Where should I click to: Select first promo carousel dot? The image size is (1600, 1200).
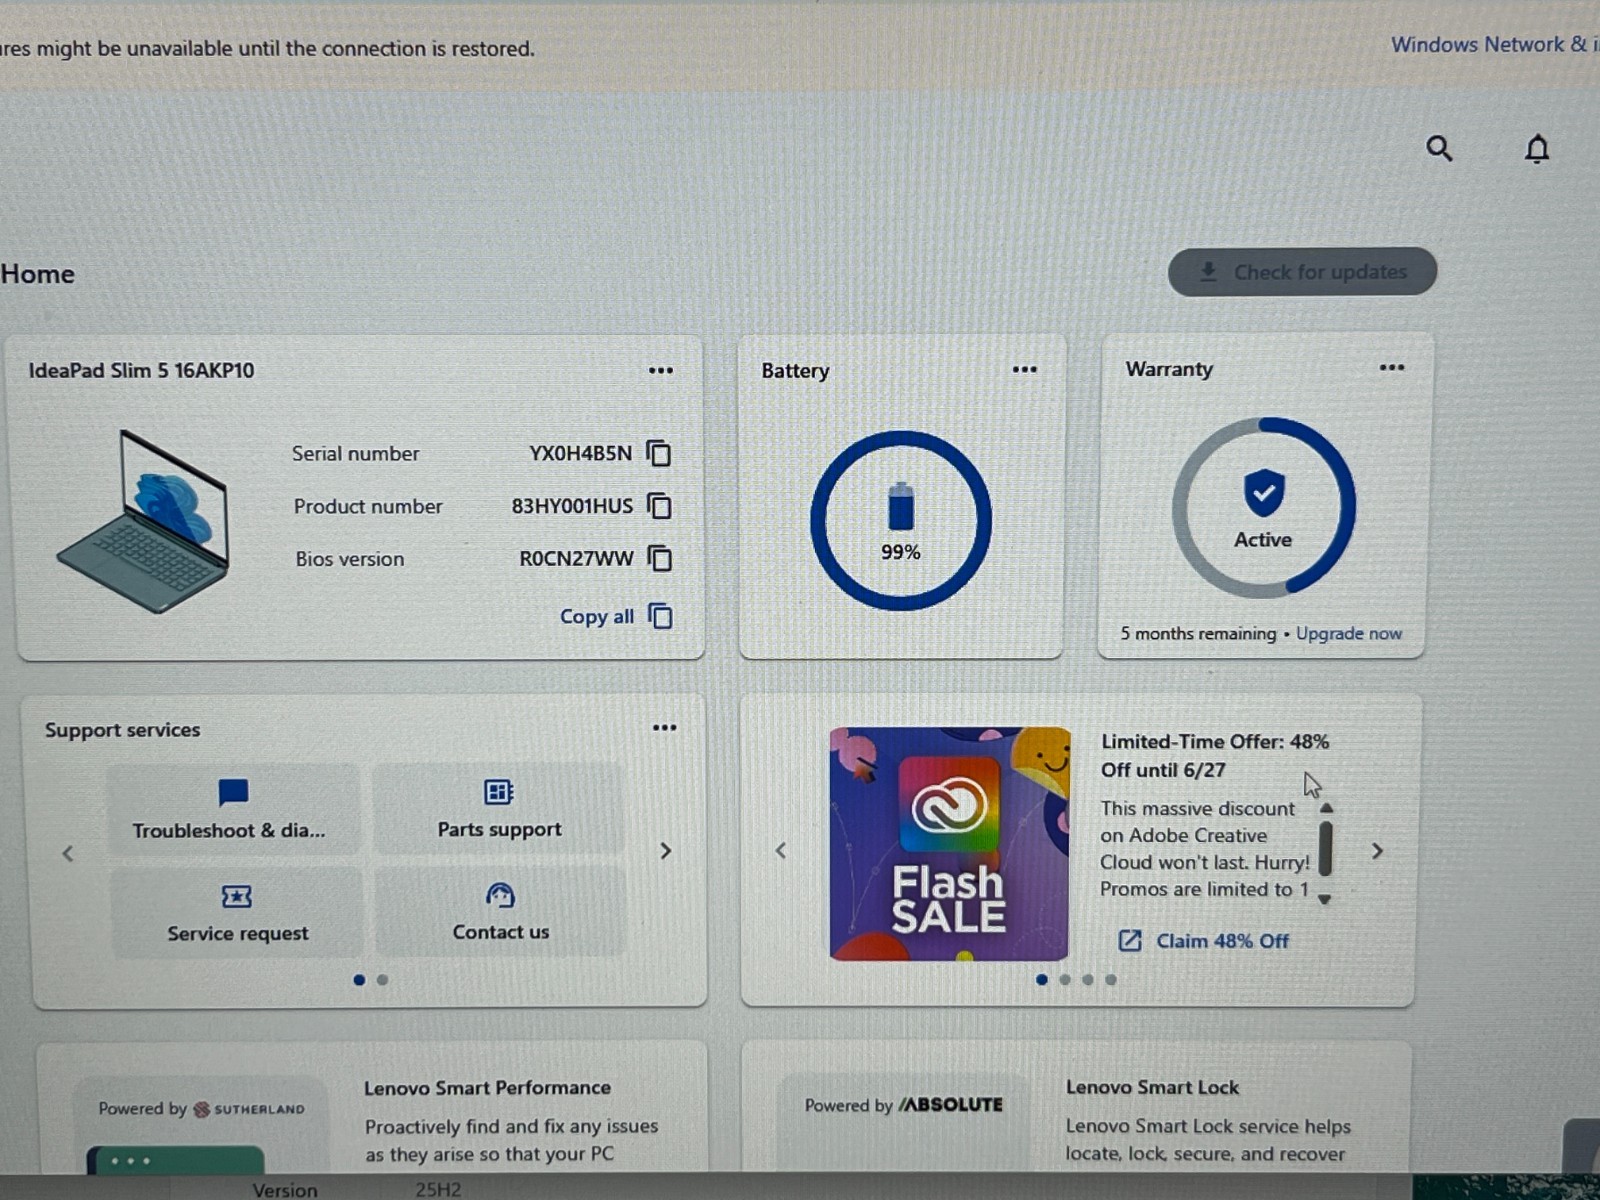click(x=1042, y=980)
